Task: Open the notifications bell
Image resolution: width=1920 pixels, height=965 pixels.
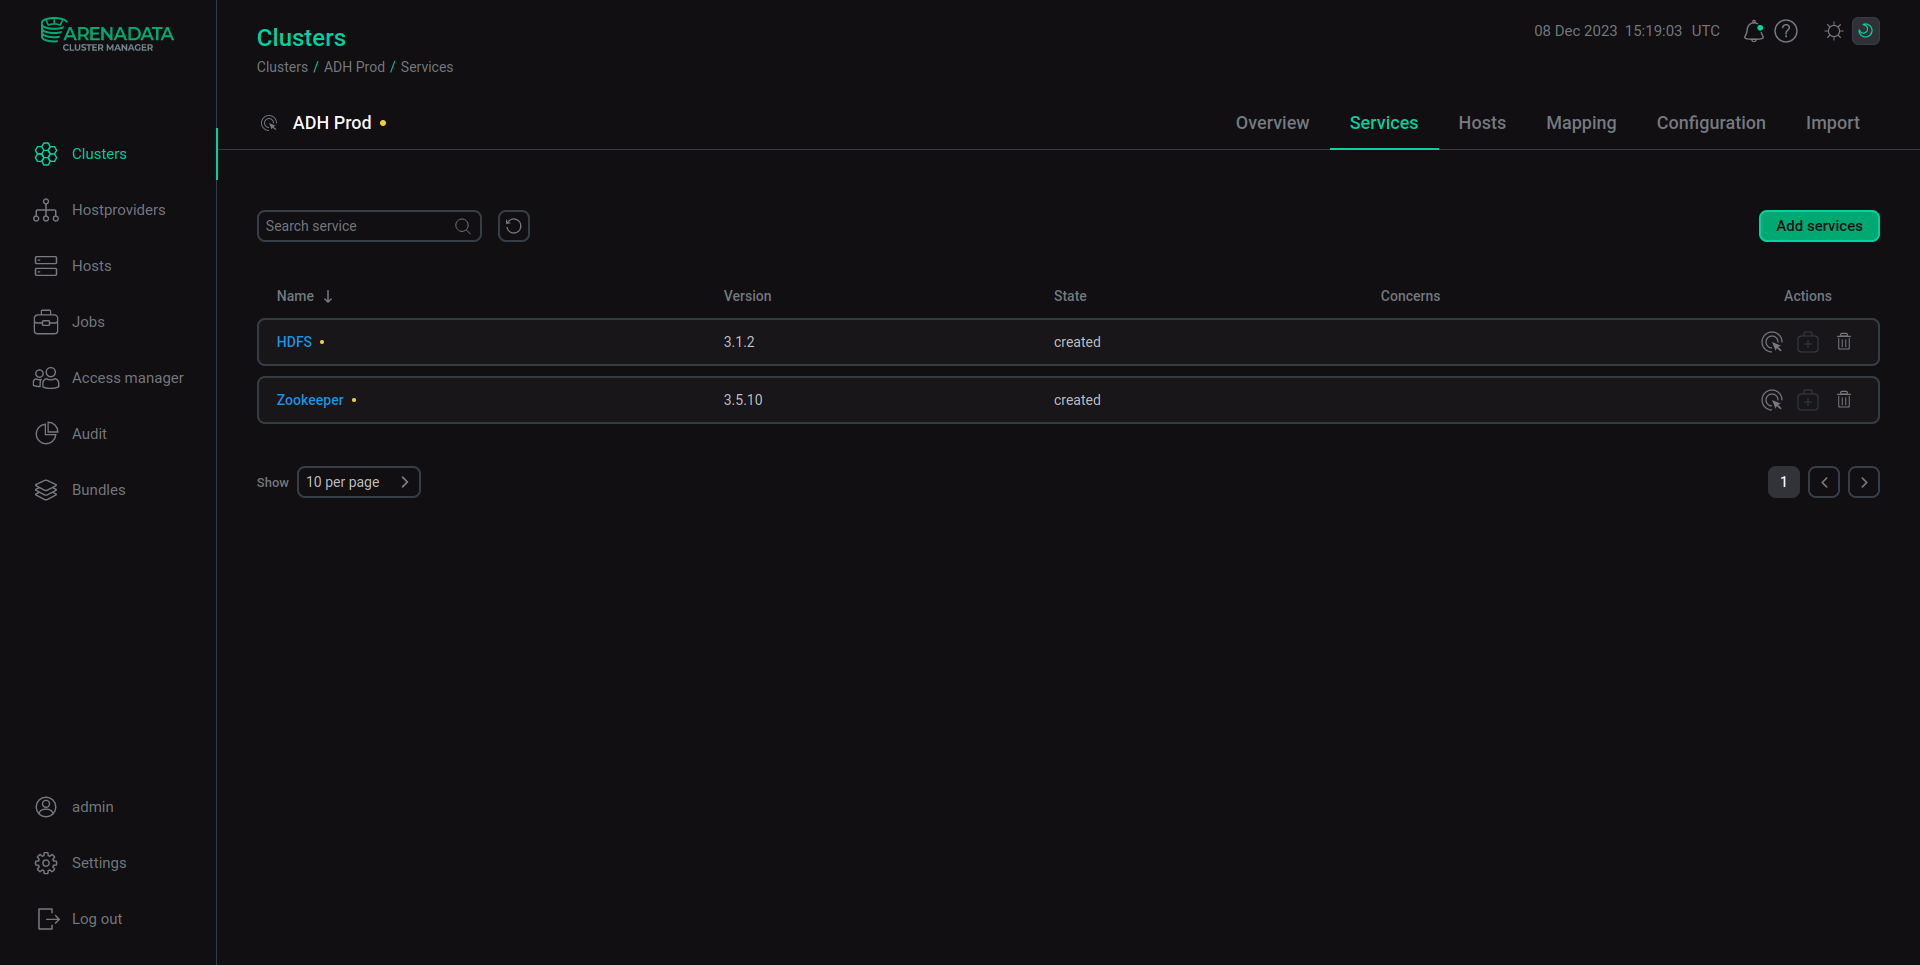Action: (x=1753, y=31)
